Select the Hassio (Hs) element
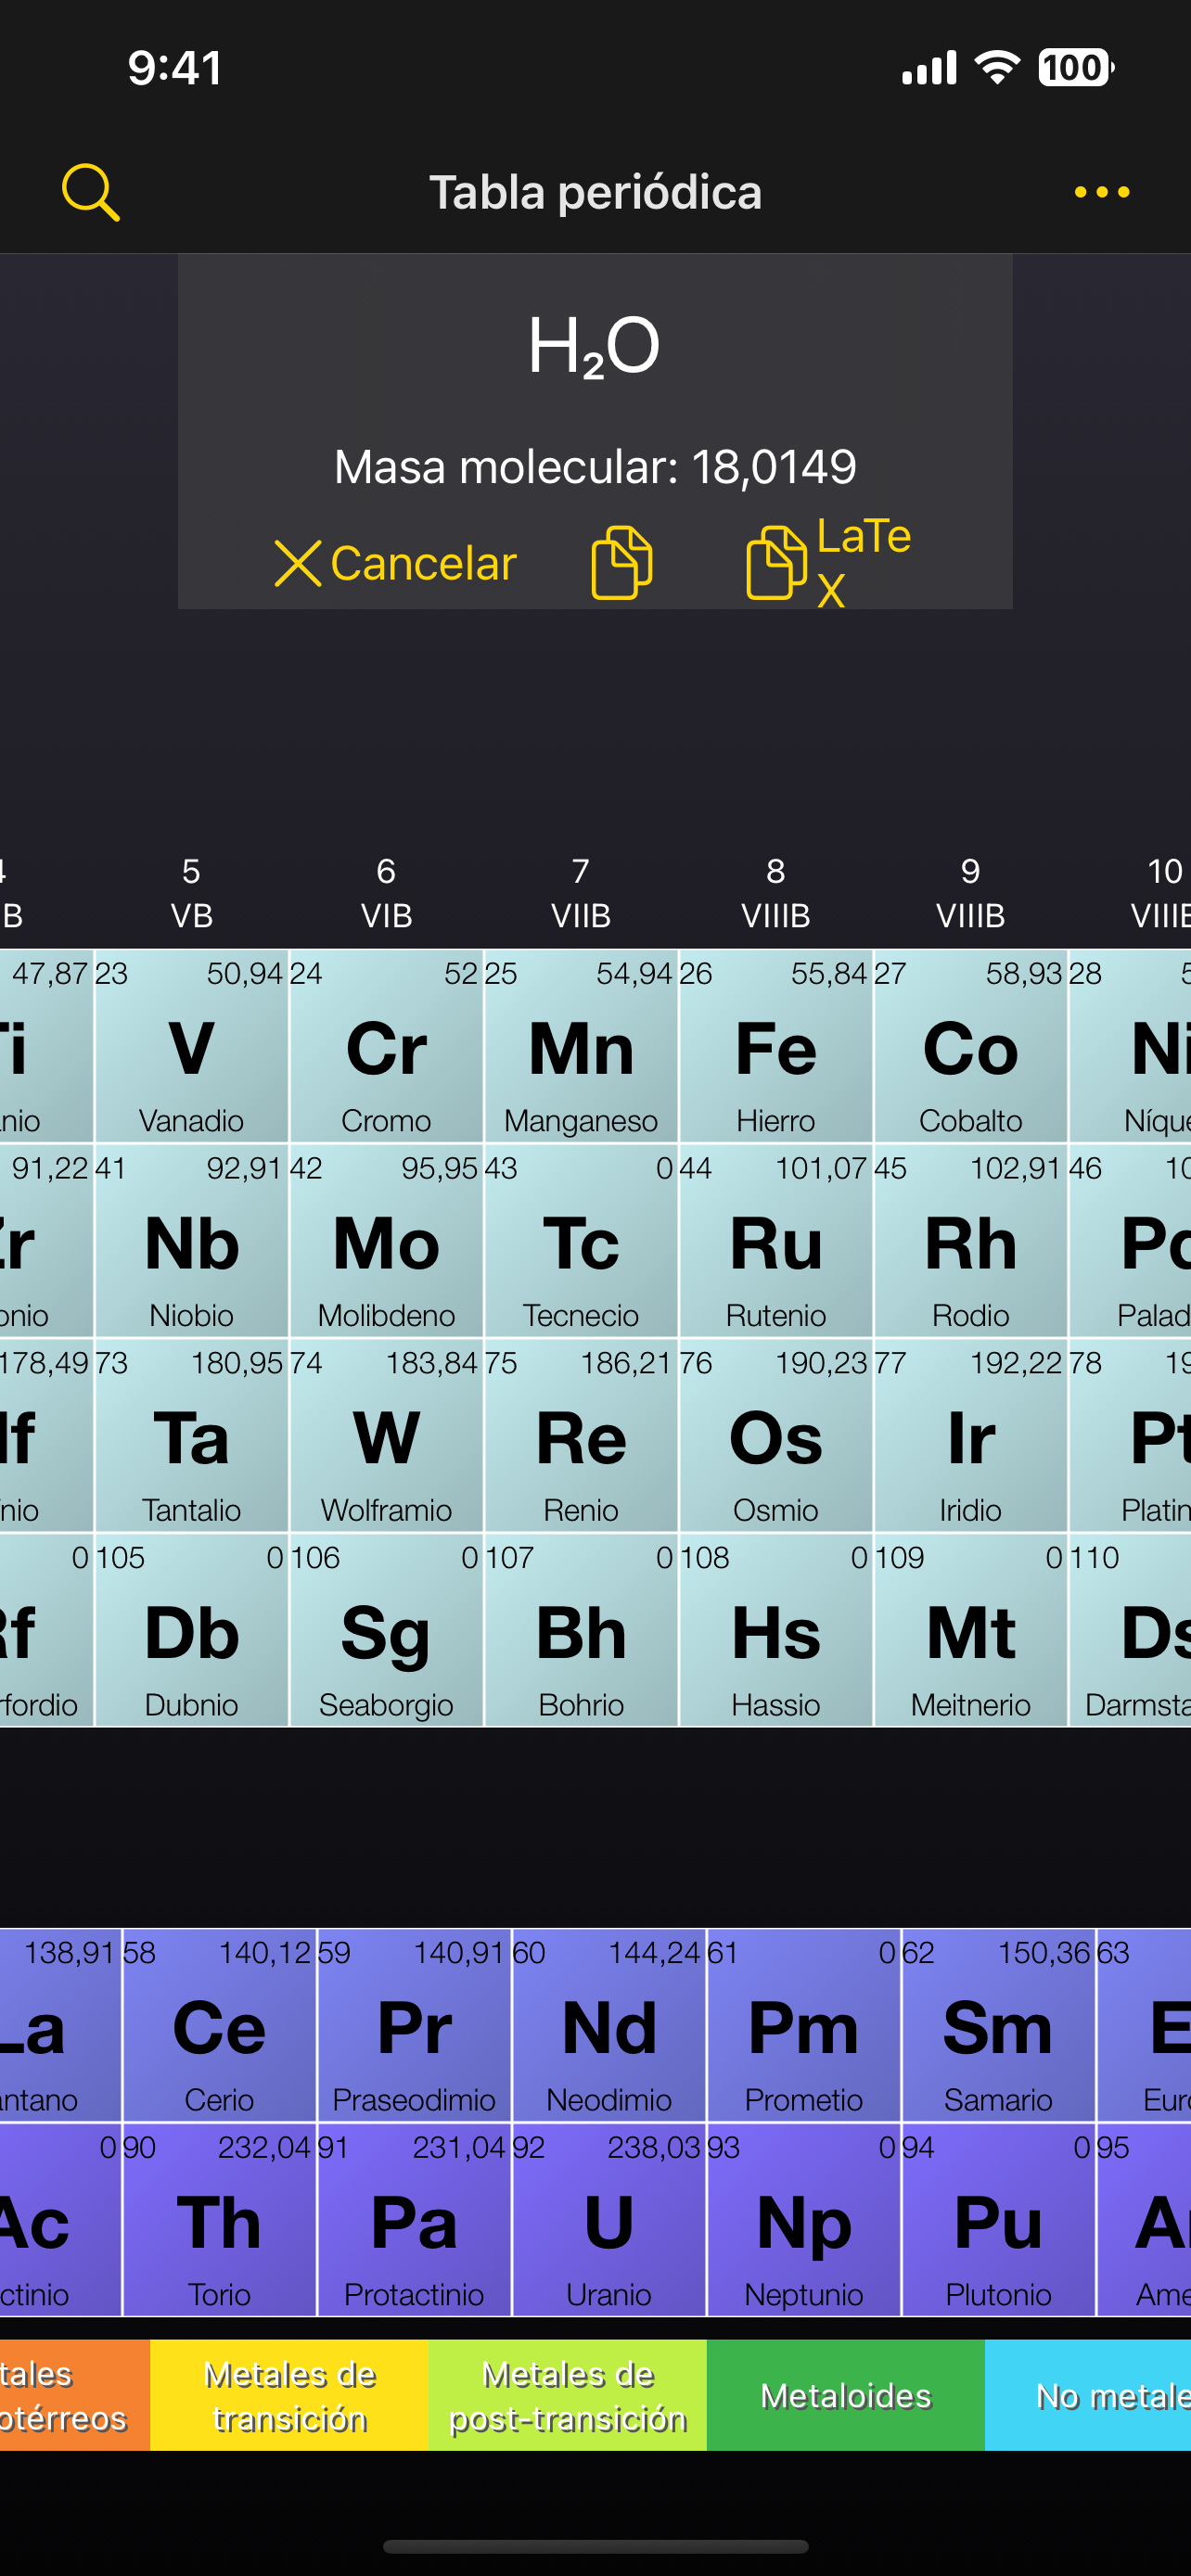The width and height of the screenshot is (1191, 2576). pyautogui.click(x=776, y=1630)
